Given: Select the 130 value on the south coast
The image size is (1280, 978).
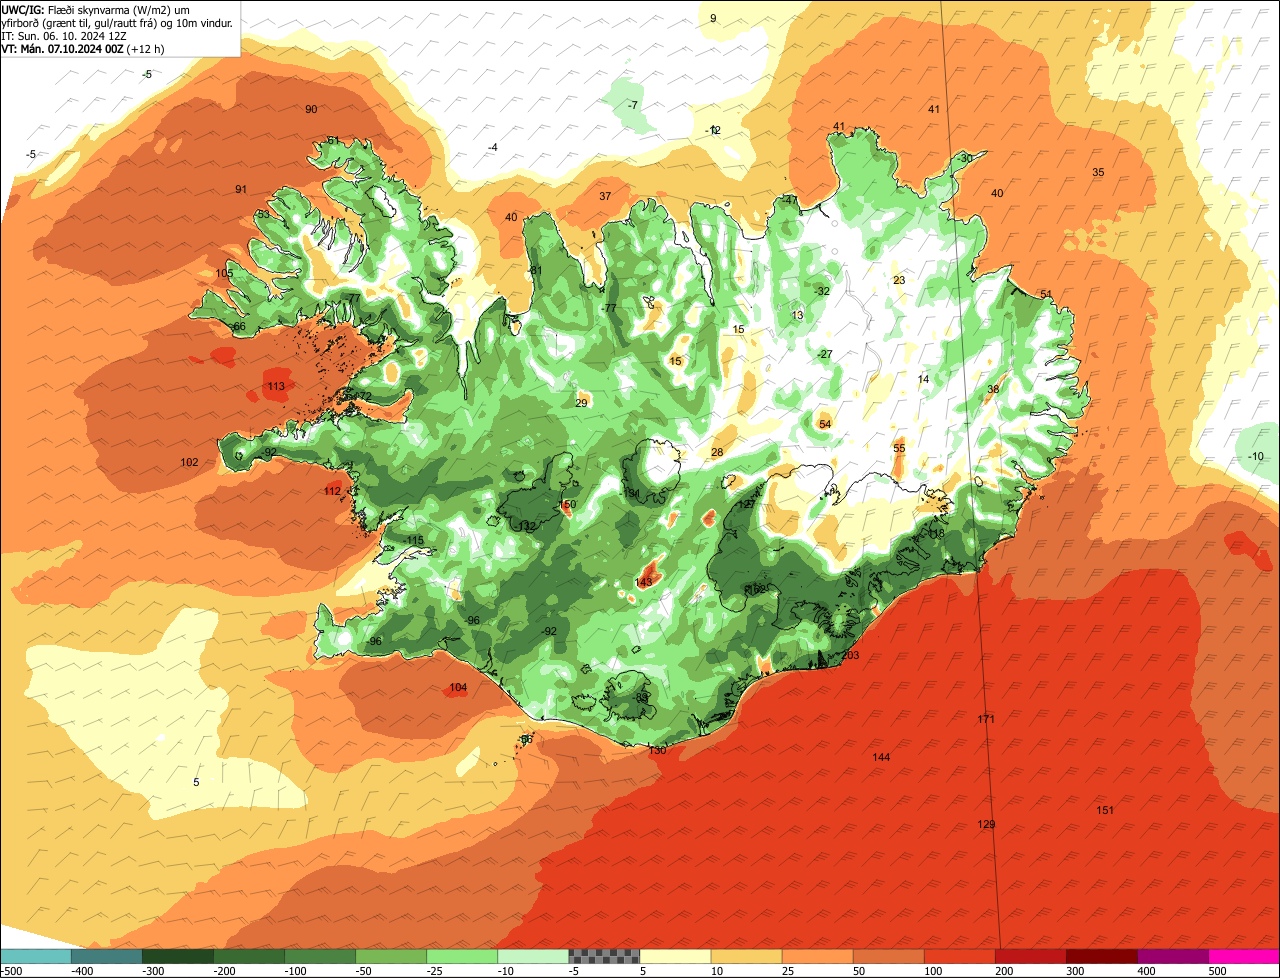Looking at the screenshot, I should 657,750.
